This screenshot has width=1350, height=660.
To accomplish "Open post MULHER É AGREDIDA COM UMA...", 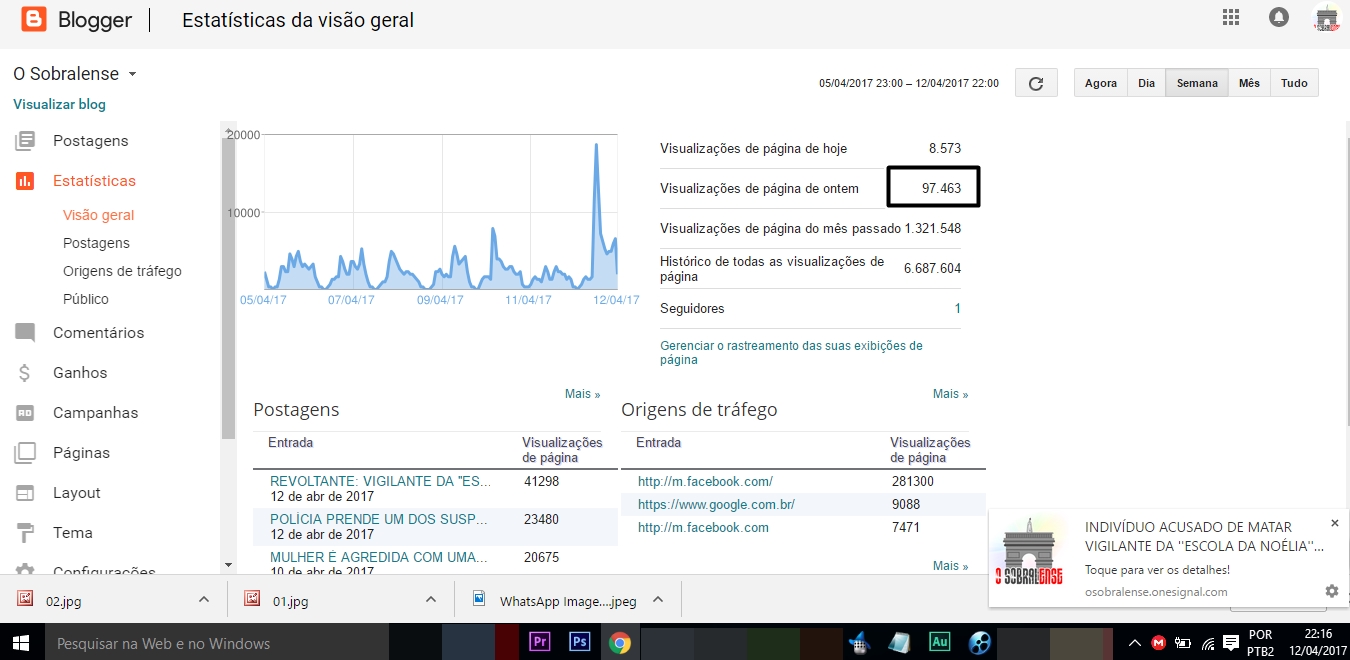I will (379, 557).
